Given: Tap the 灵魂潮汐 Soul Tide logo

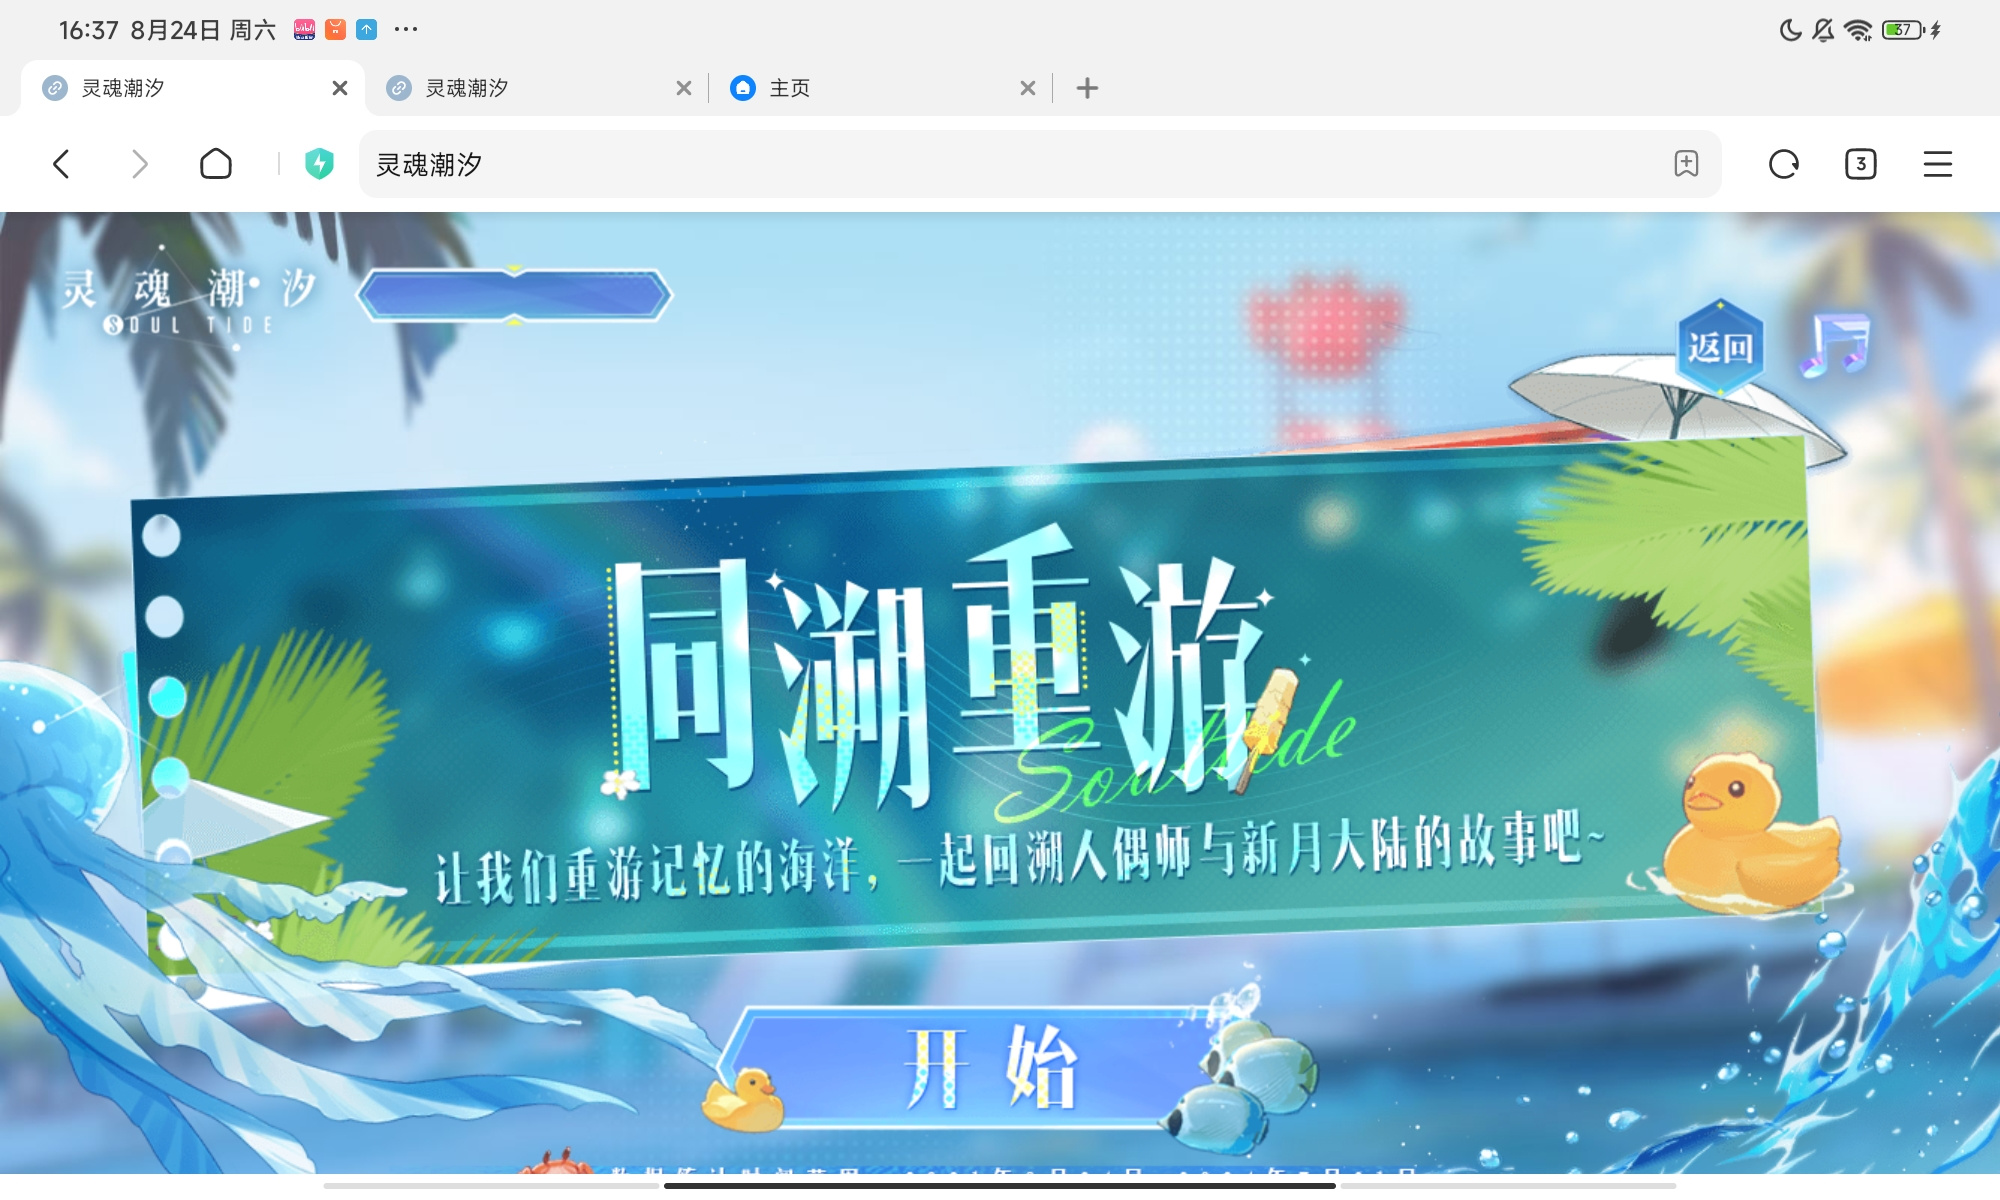Looking at the screenshot, I should click(190, 298).
